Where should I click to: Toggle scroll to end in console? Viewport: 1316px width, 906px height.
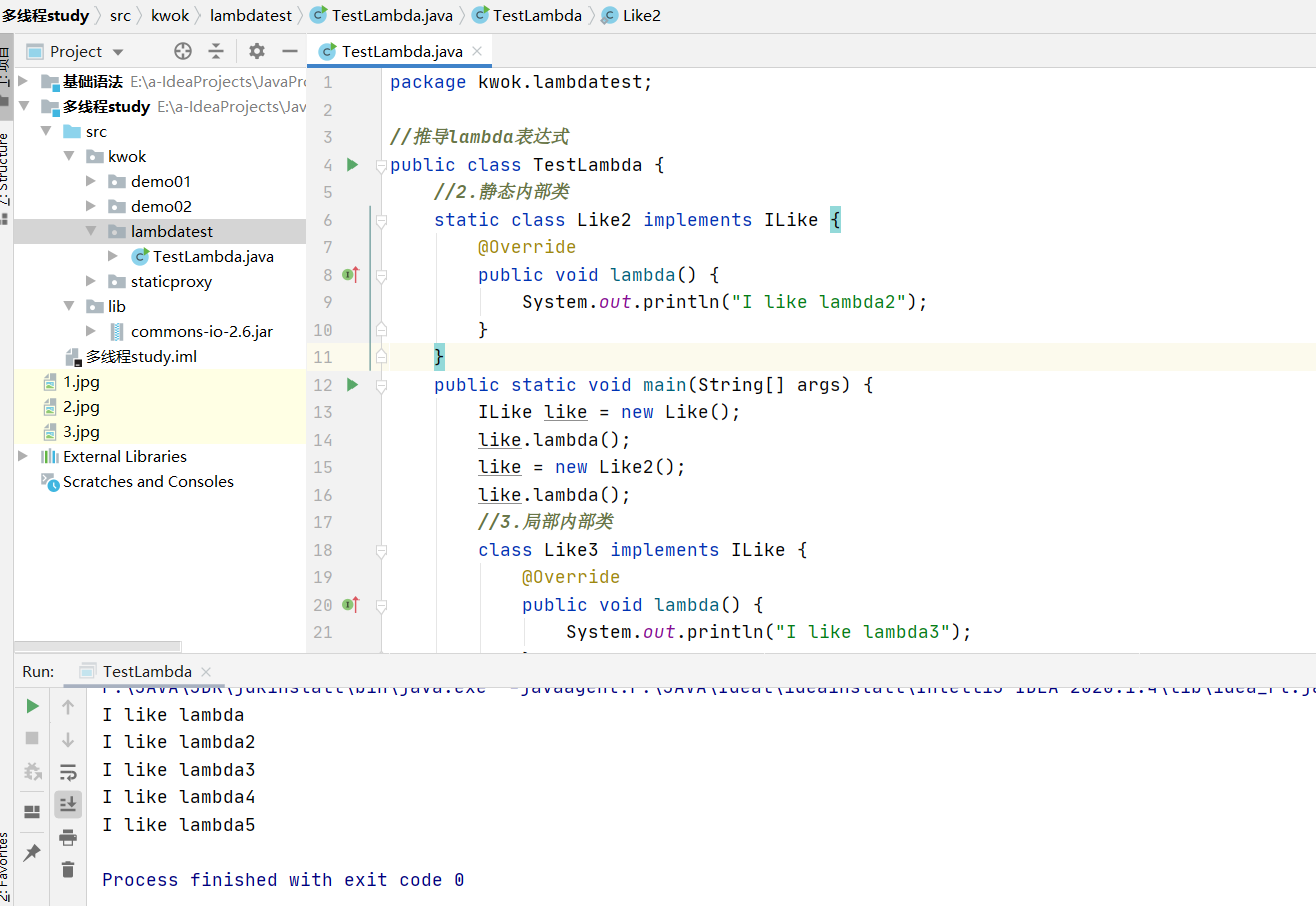[68, 804]
